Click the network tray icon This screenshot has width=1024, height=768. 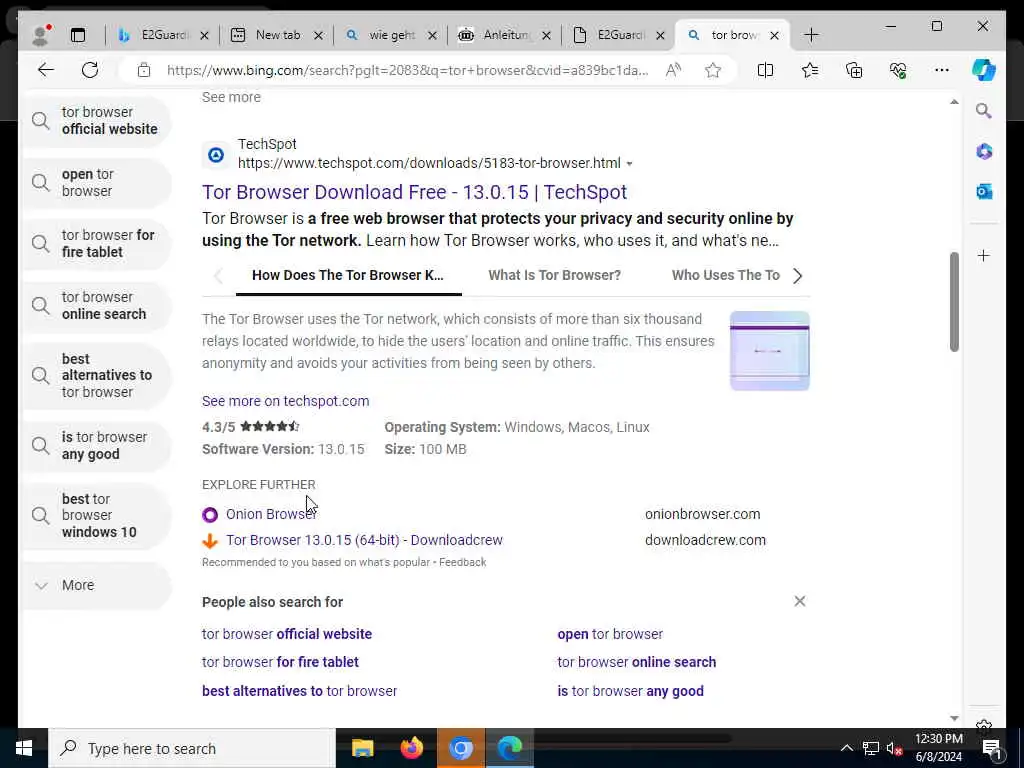click(871, 748)
